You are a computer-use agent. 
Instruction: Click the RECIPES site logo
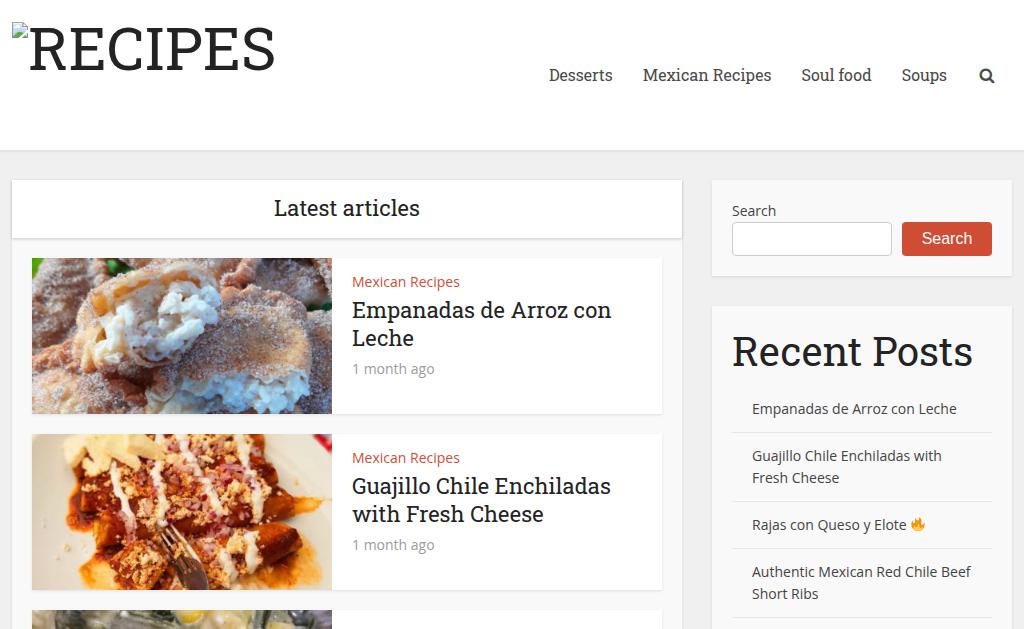click(x=144, y=49)
